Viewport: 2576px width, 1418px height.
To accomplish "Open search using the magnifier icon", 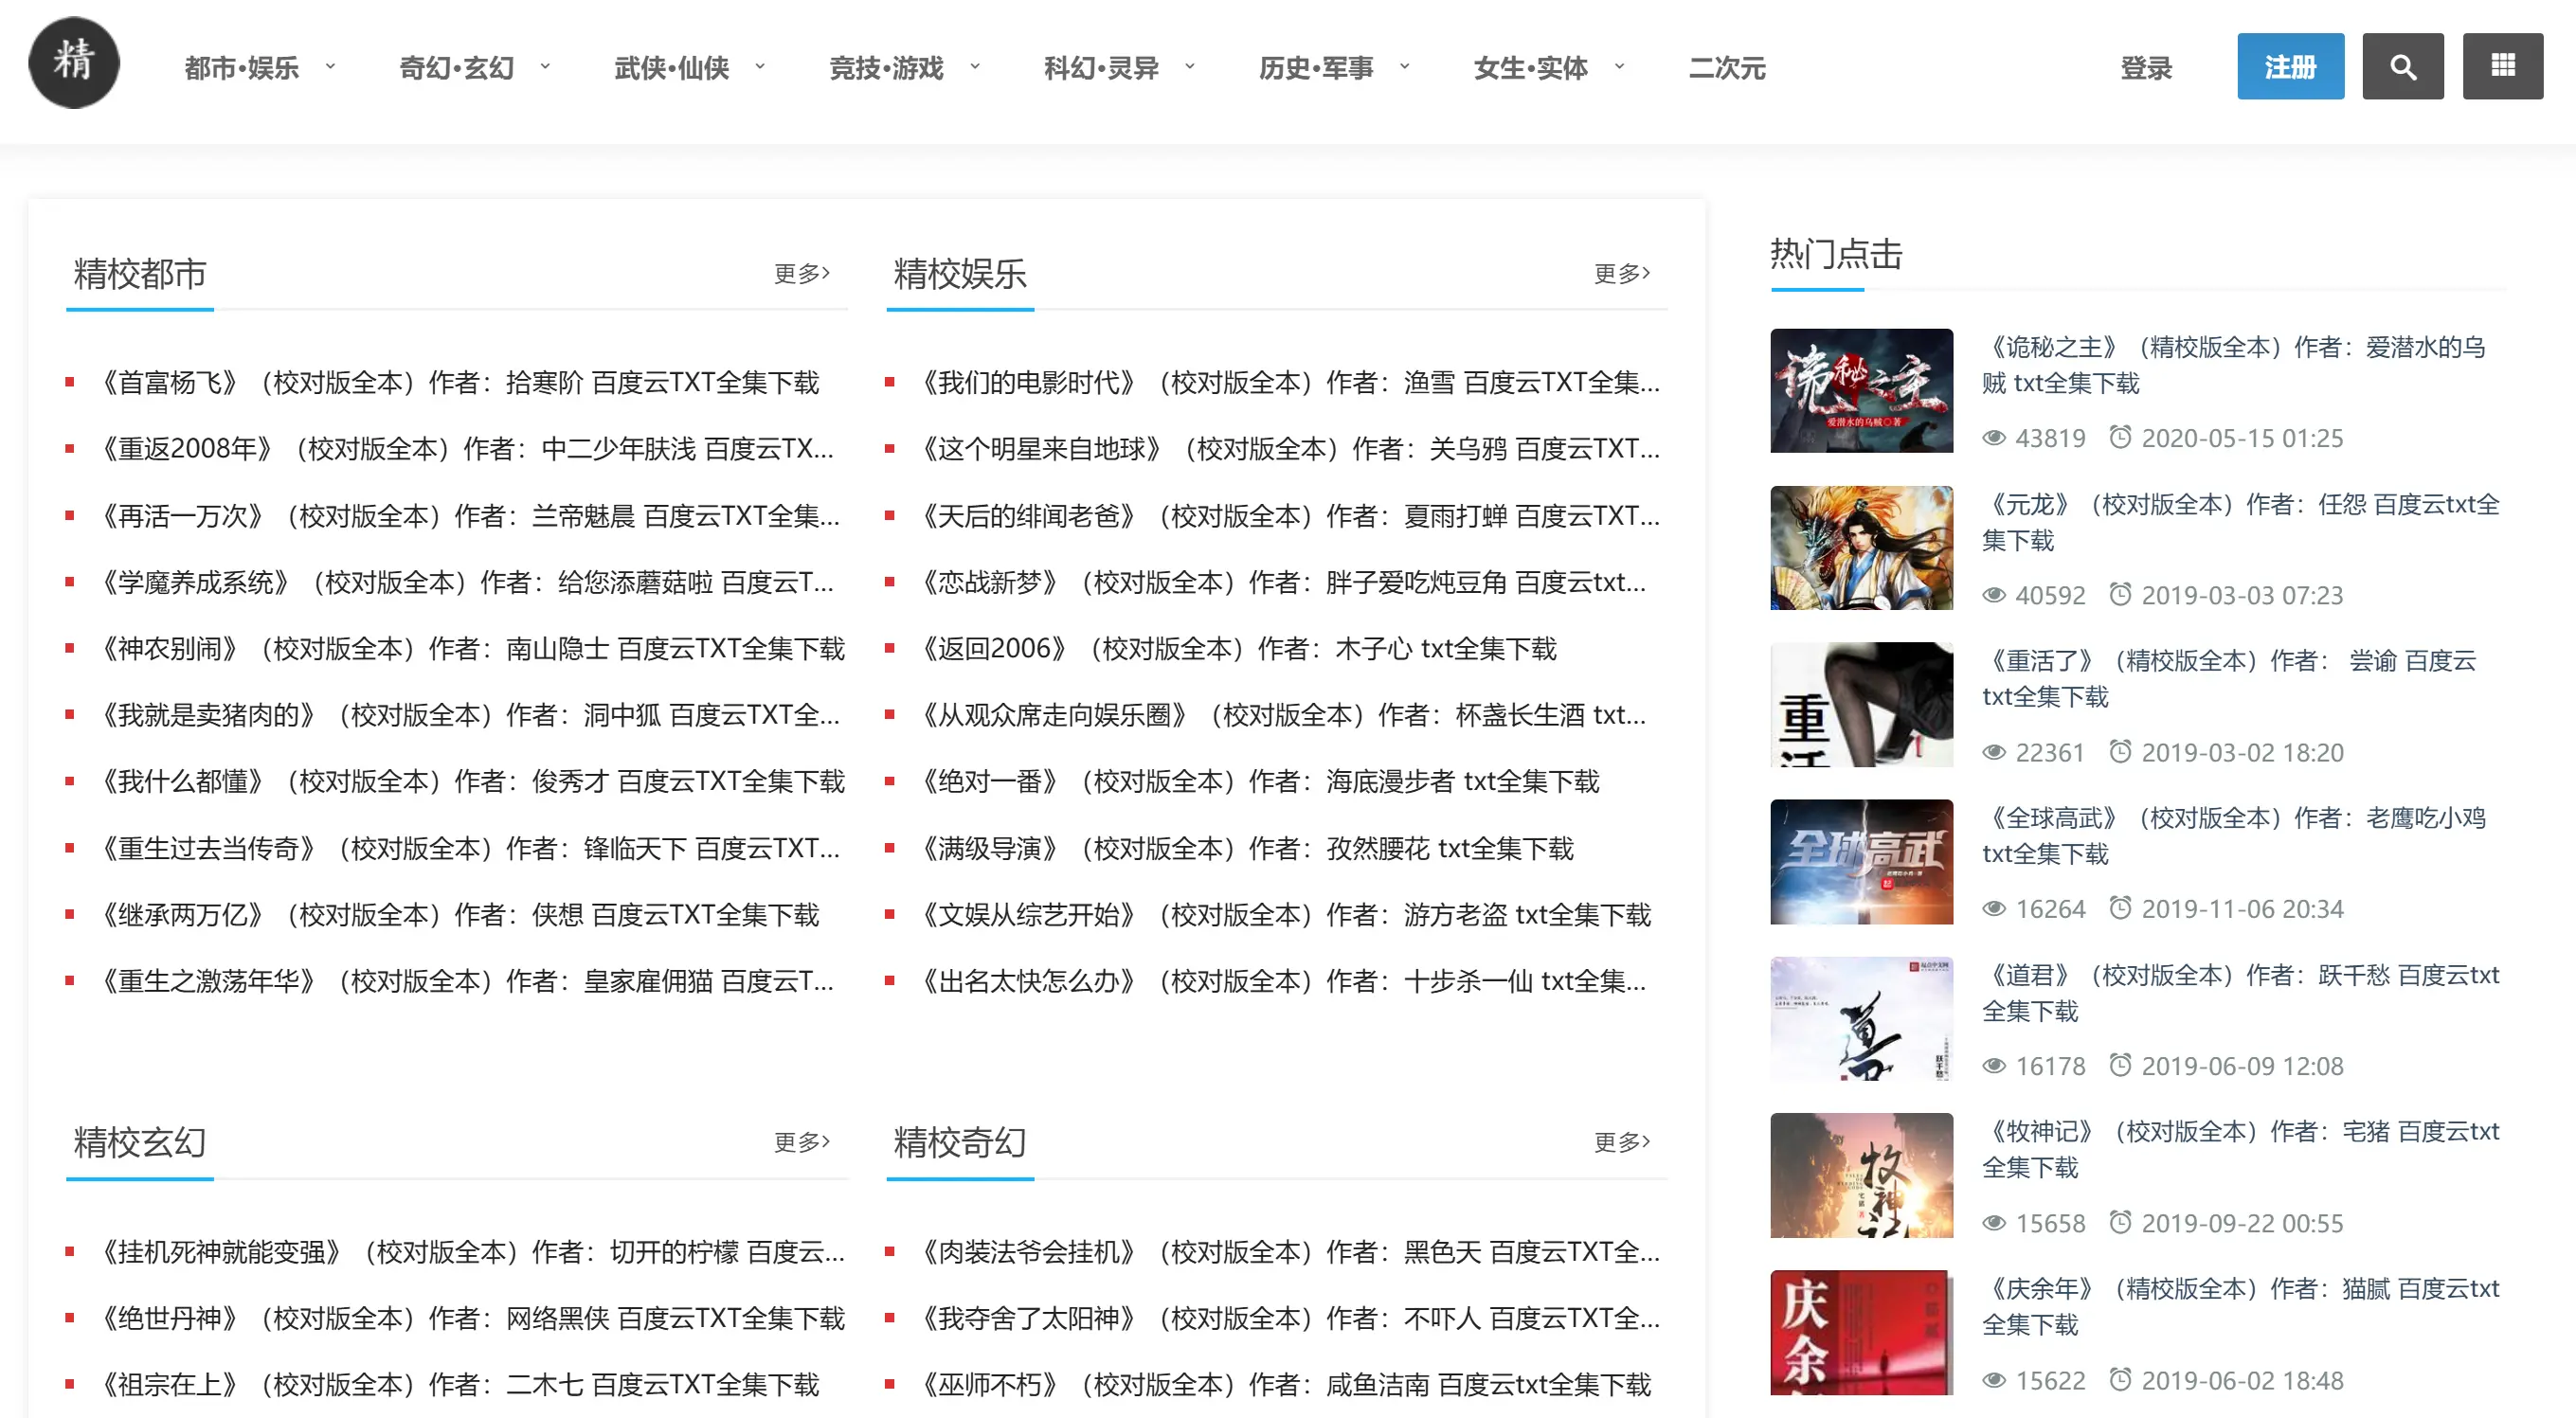I will tap(2403, 66).
